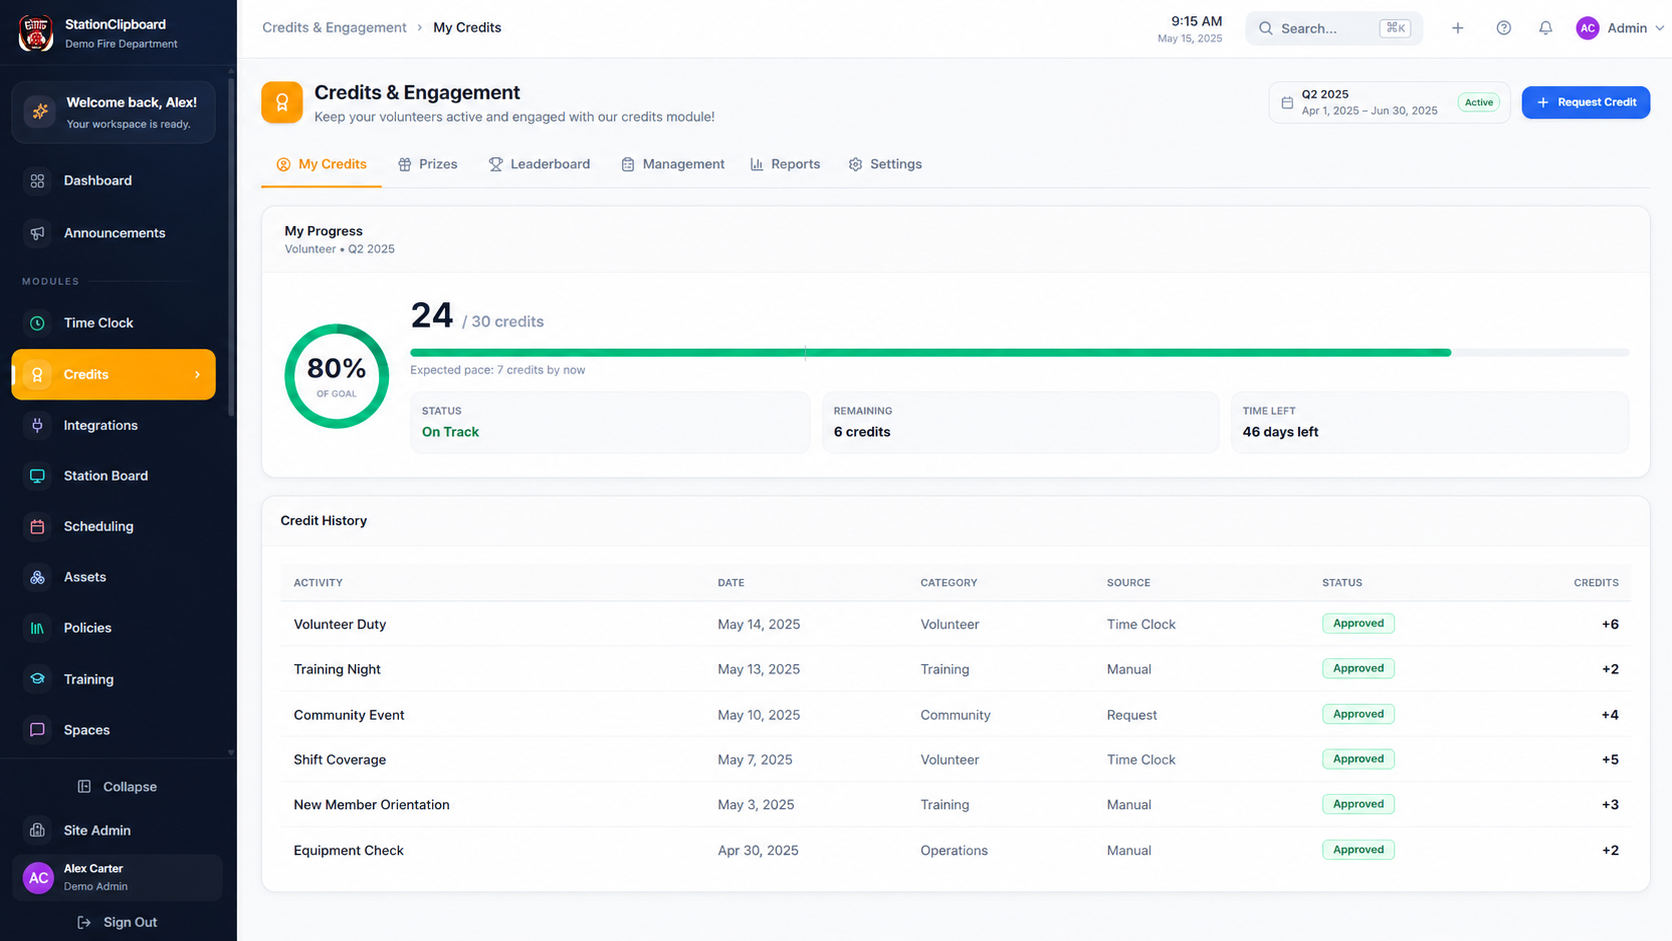Click the Announcements megaphone icon
The height and width of the screenshot is (941, 1672).
click(37, 233)
